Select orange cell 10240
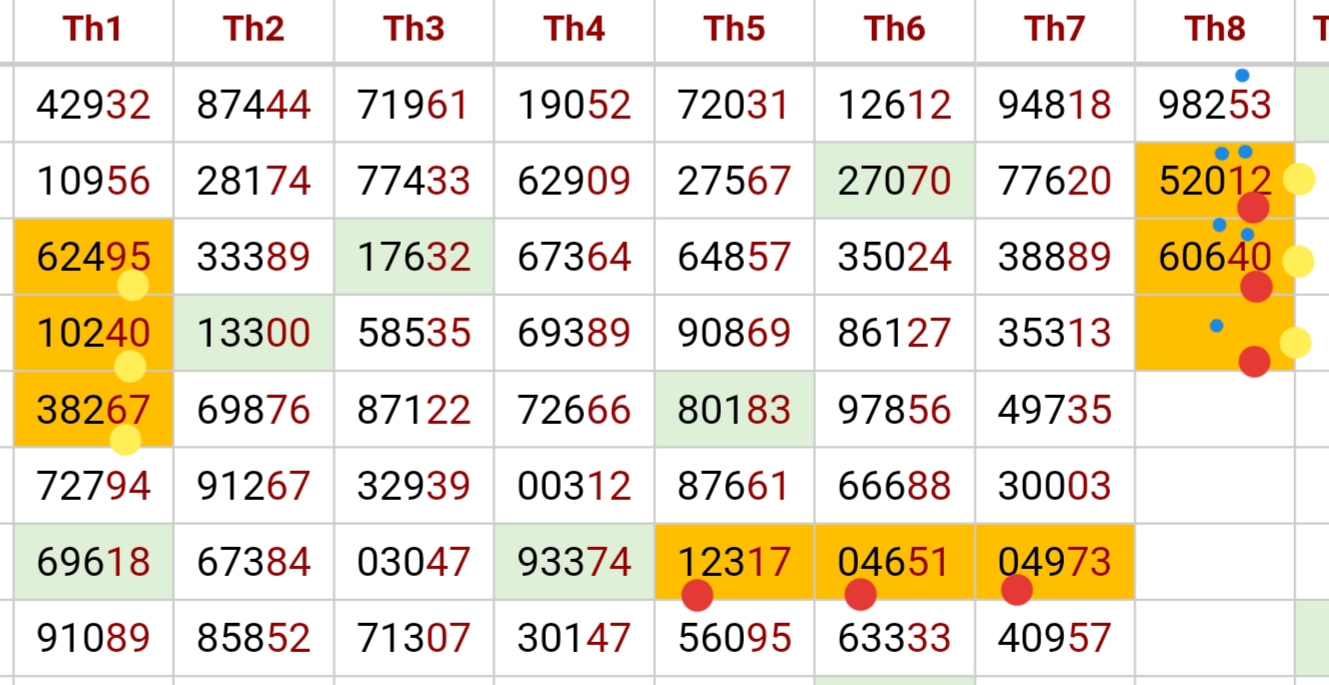The width and height of the screenshot is (1329, 685). click(93, 333)
